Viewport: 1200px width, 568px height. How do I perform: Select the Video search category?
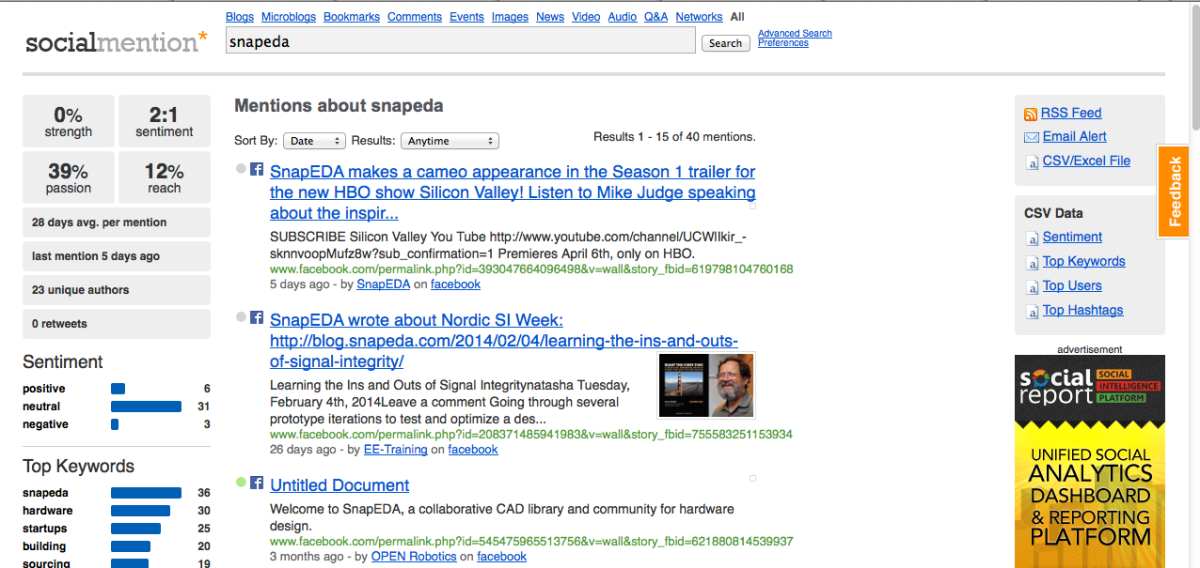click(586, 17)
